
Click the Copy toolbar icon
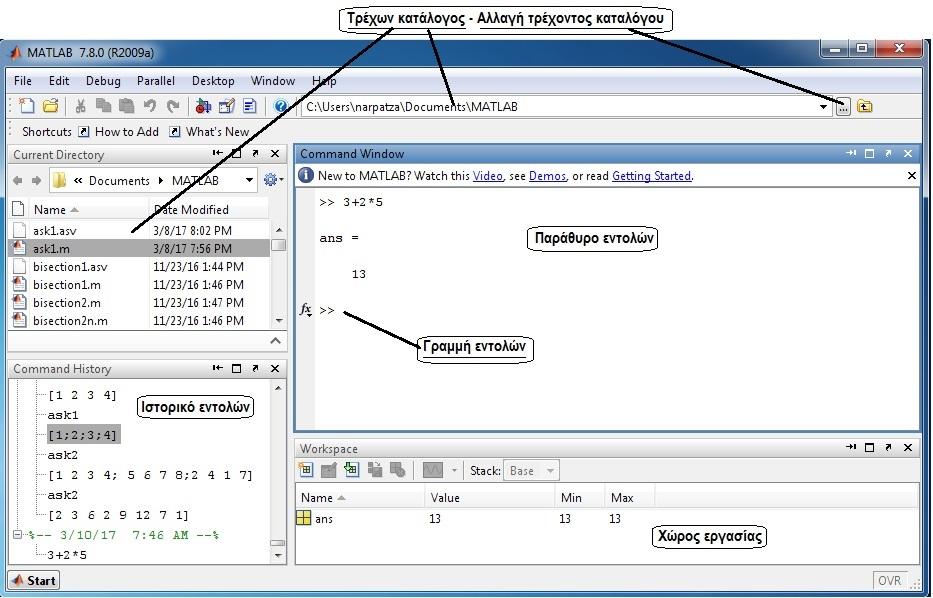104,107
